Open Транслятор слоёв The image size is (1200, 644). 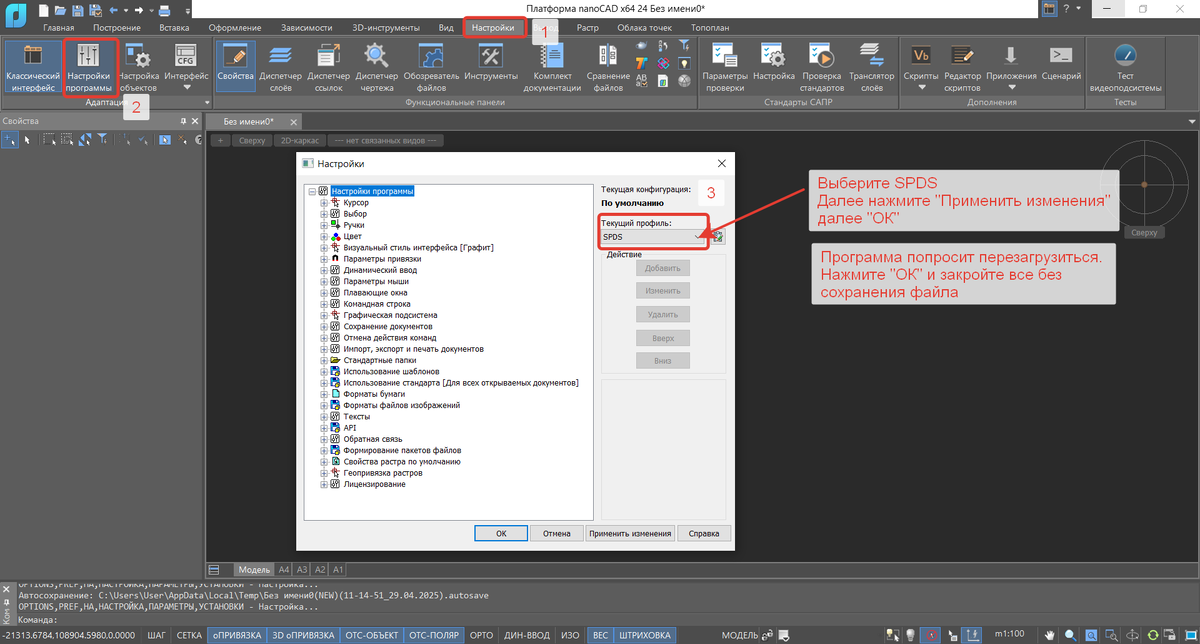tap(871, 68)
